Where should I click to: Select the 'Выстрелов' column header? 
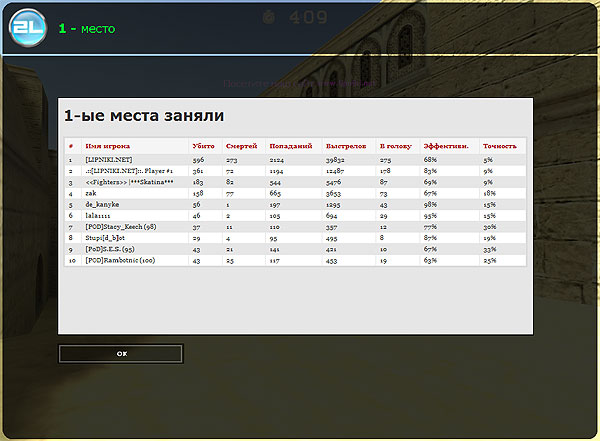[345, 146]
